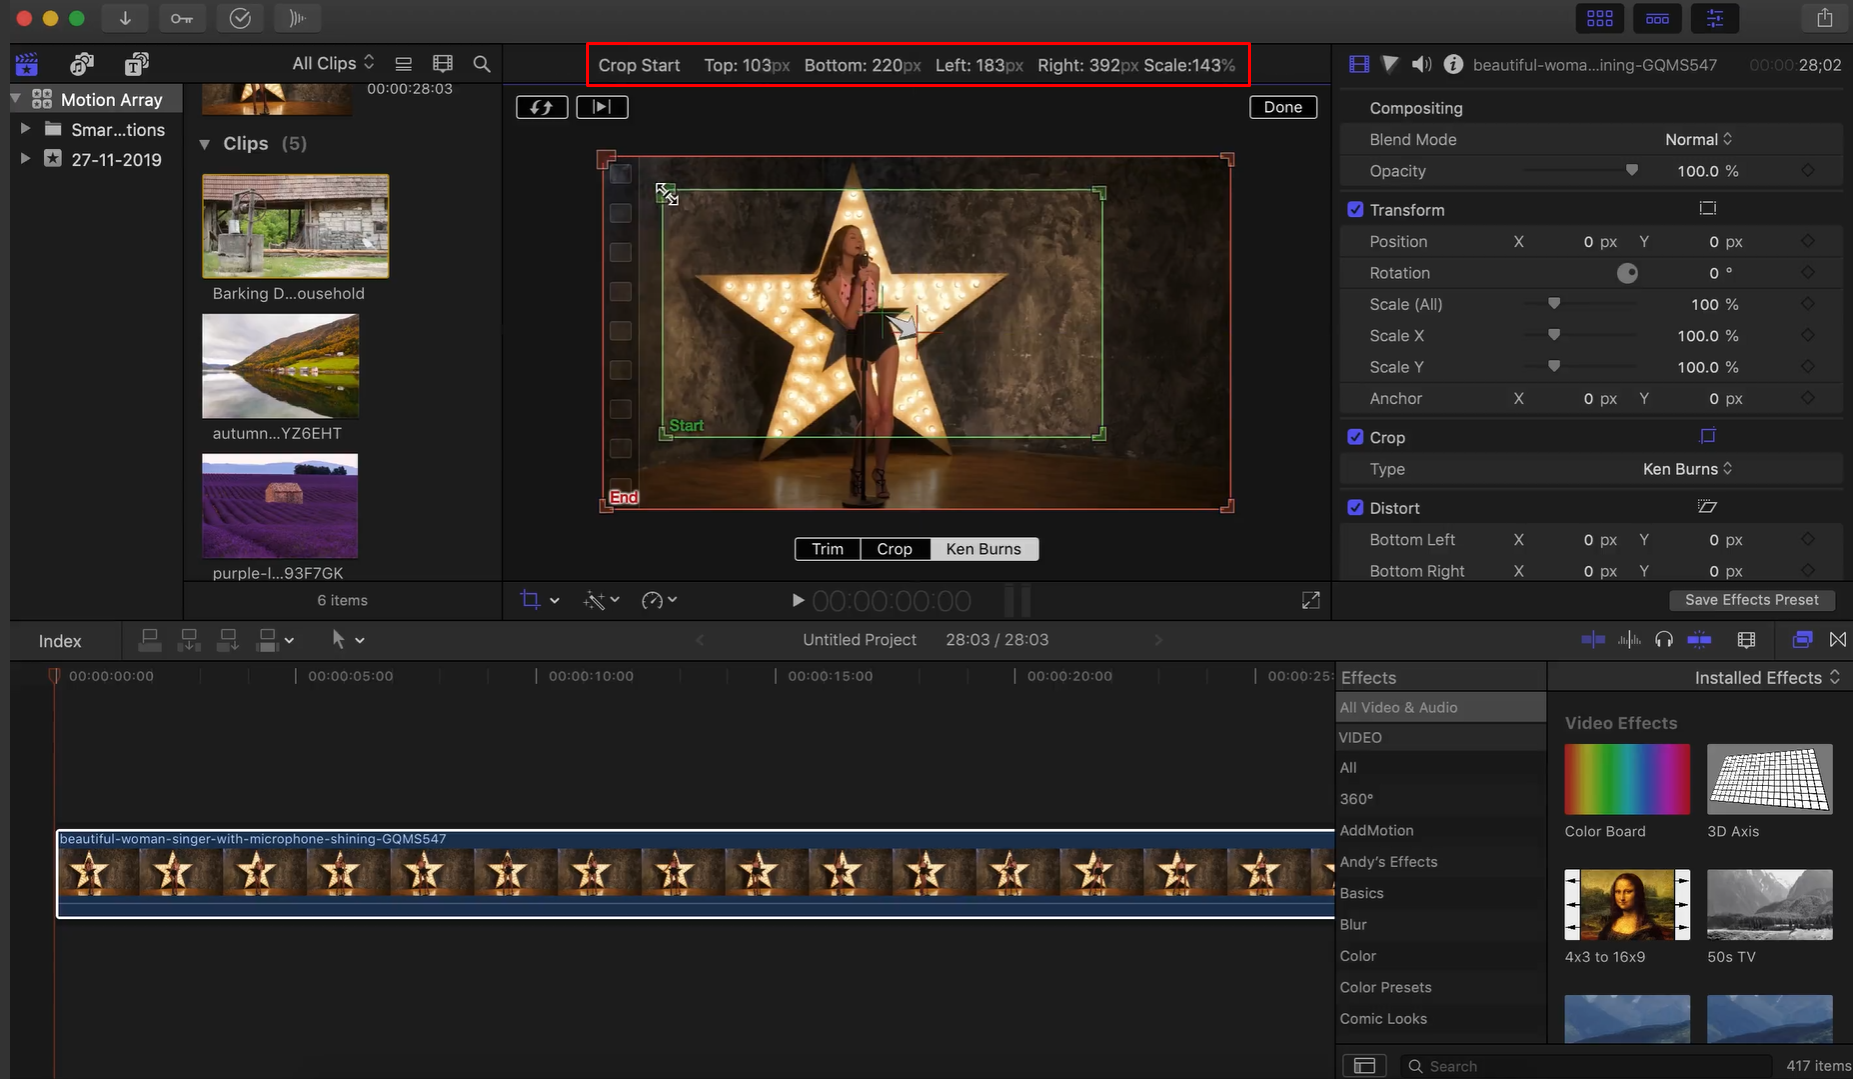Open the Titles and Generators sidebar

[x=136, y=63]
